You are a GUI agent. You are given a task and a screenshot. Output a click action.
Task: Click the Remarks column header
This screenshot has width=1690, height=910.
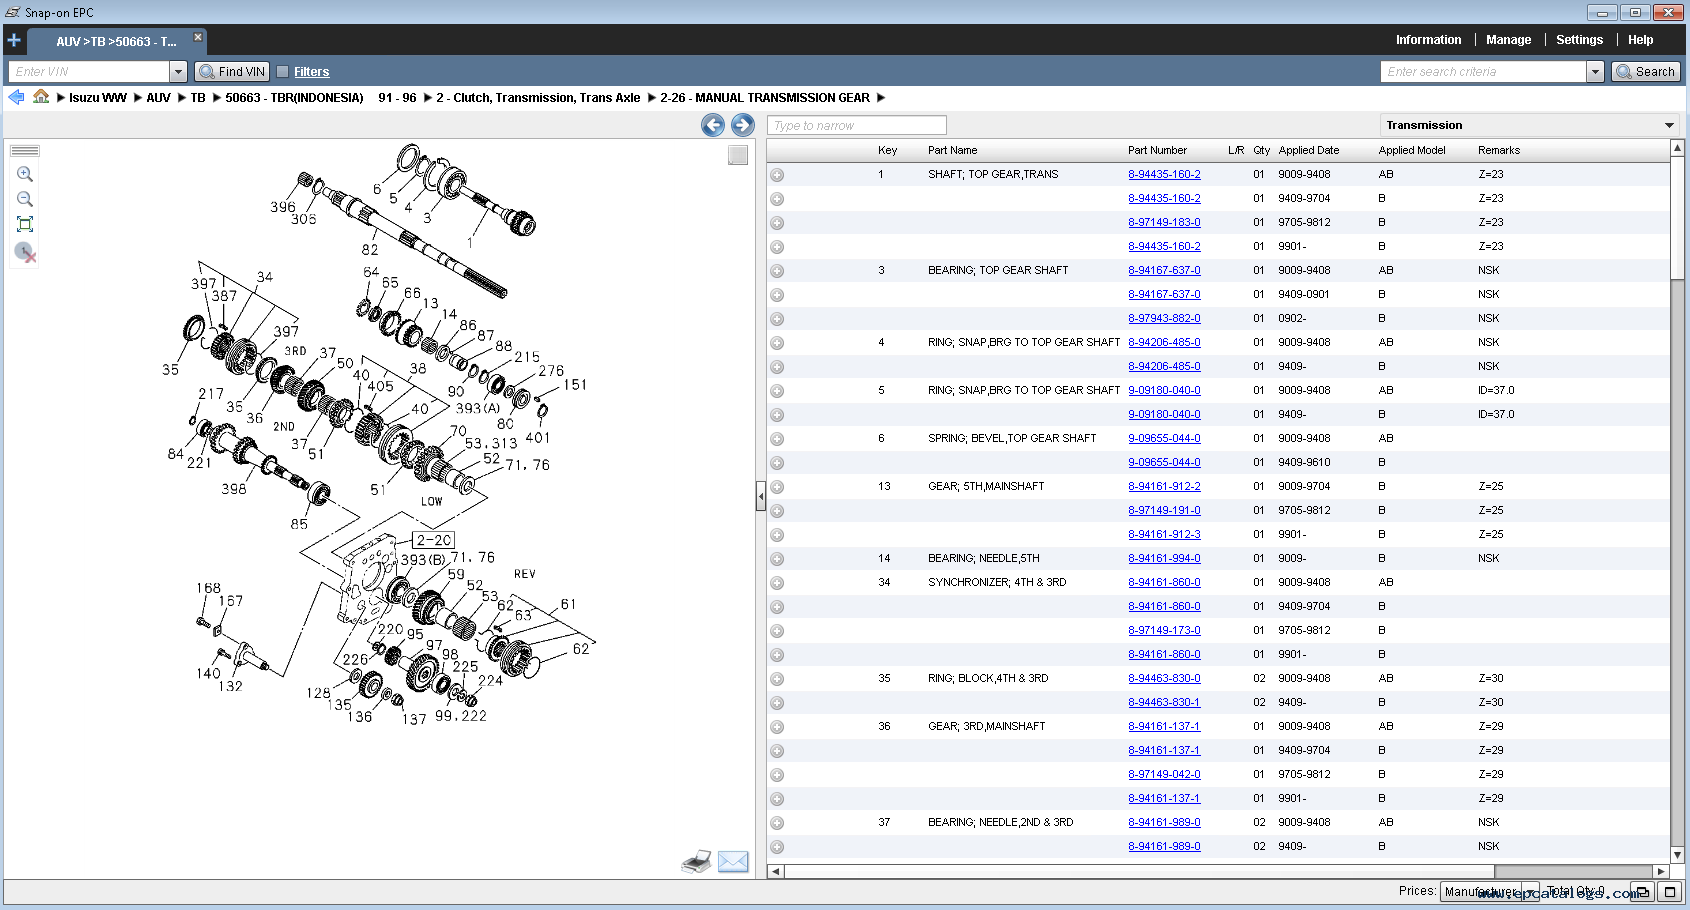tap(1498, 150)
